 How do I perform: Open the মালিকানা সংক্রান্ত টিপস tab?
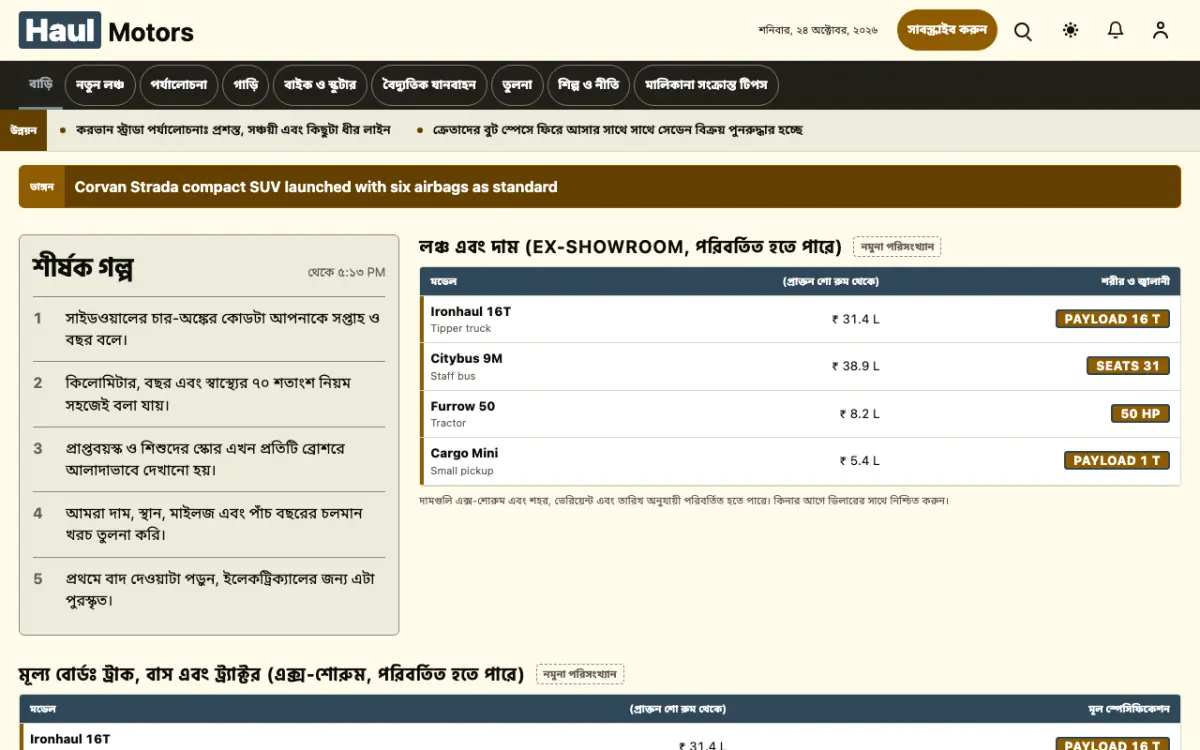(x=706, y=85)
